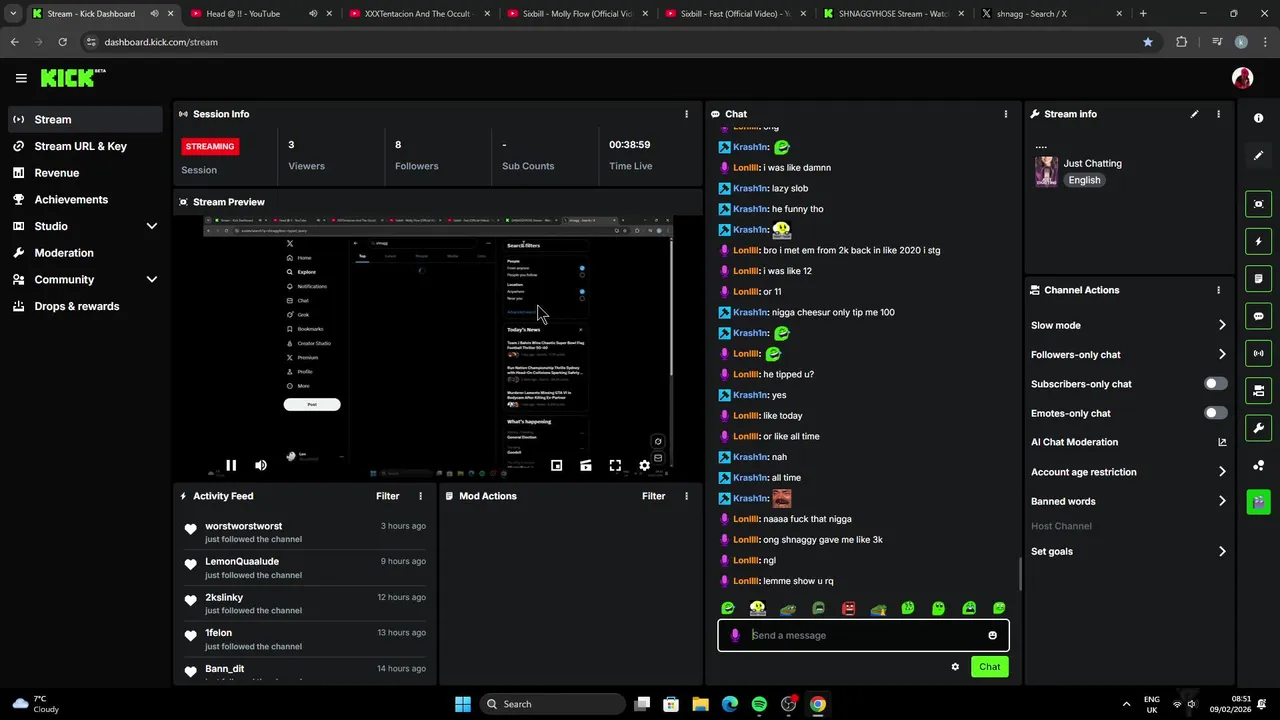Toggle Emotes-only chat

coord(1215,413)
